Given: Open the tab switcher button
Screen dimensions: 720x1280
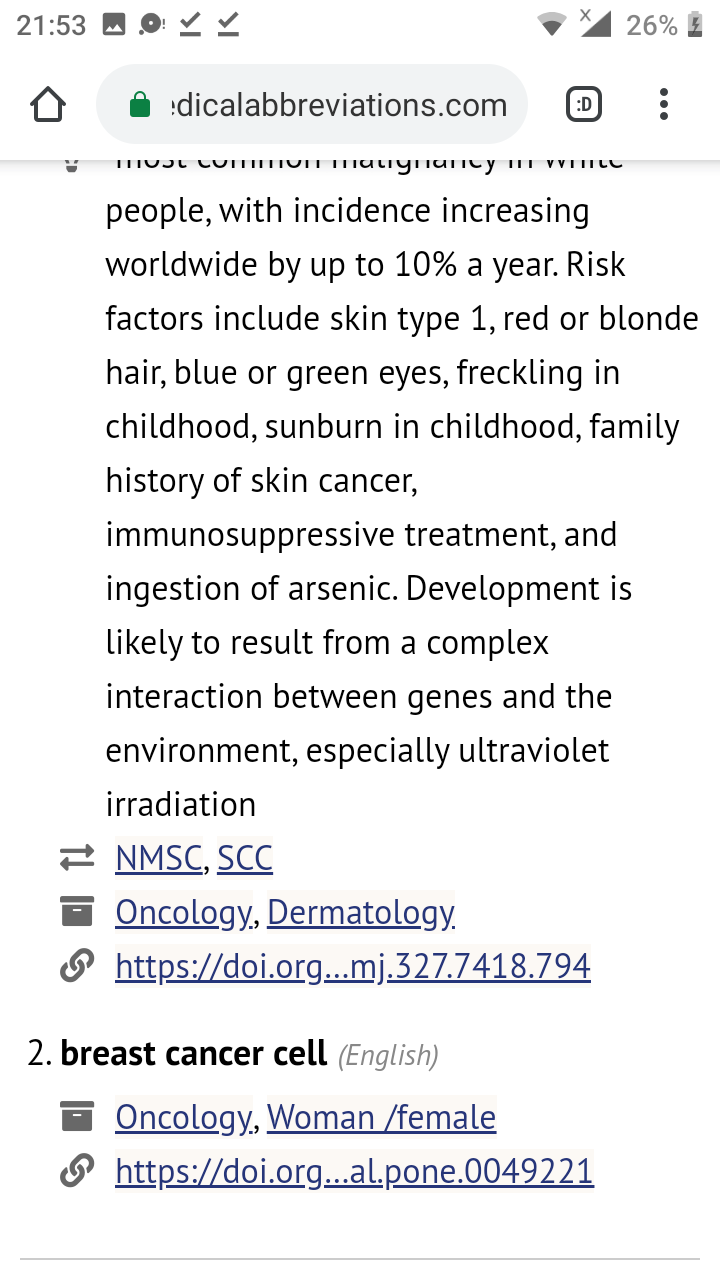Looking at the screenshot, I should click(584, 104).
